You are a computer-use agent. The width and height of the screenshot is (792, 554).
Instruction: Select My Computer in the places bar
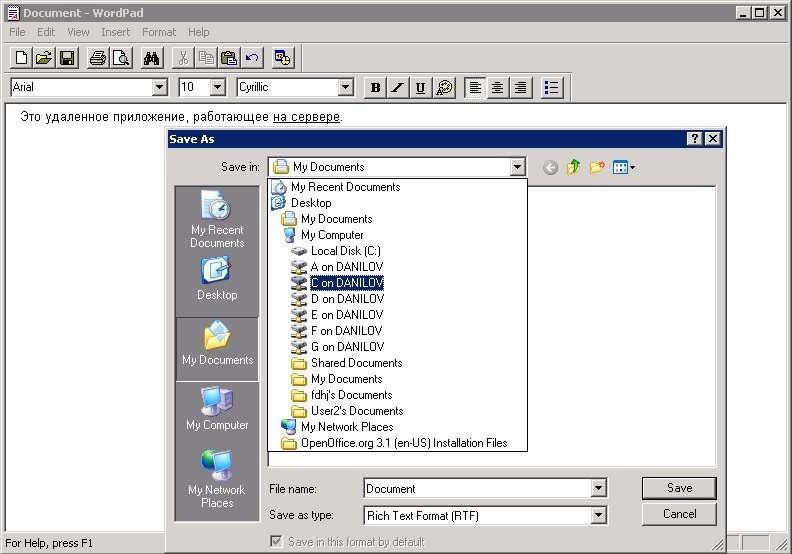pyautogui.click(x=217, y=409)
